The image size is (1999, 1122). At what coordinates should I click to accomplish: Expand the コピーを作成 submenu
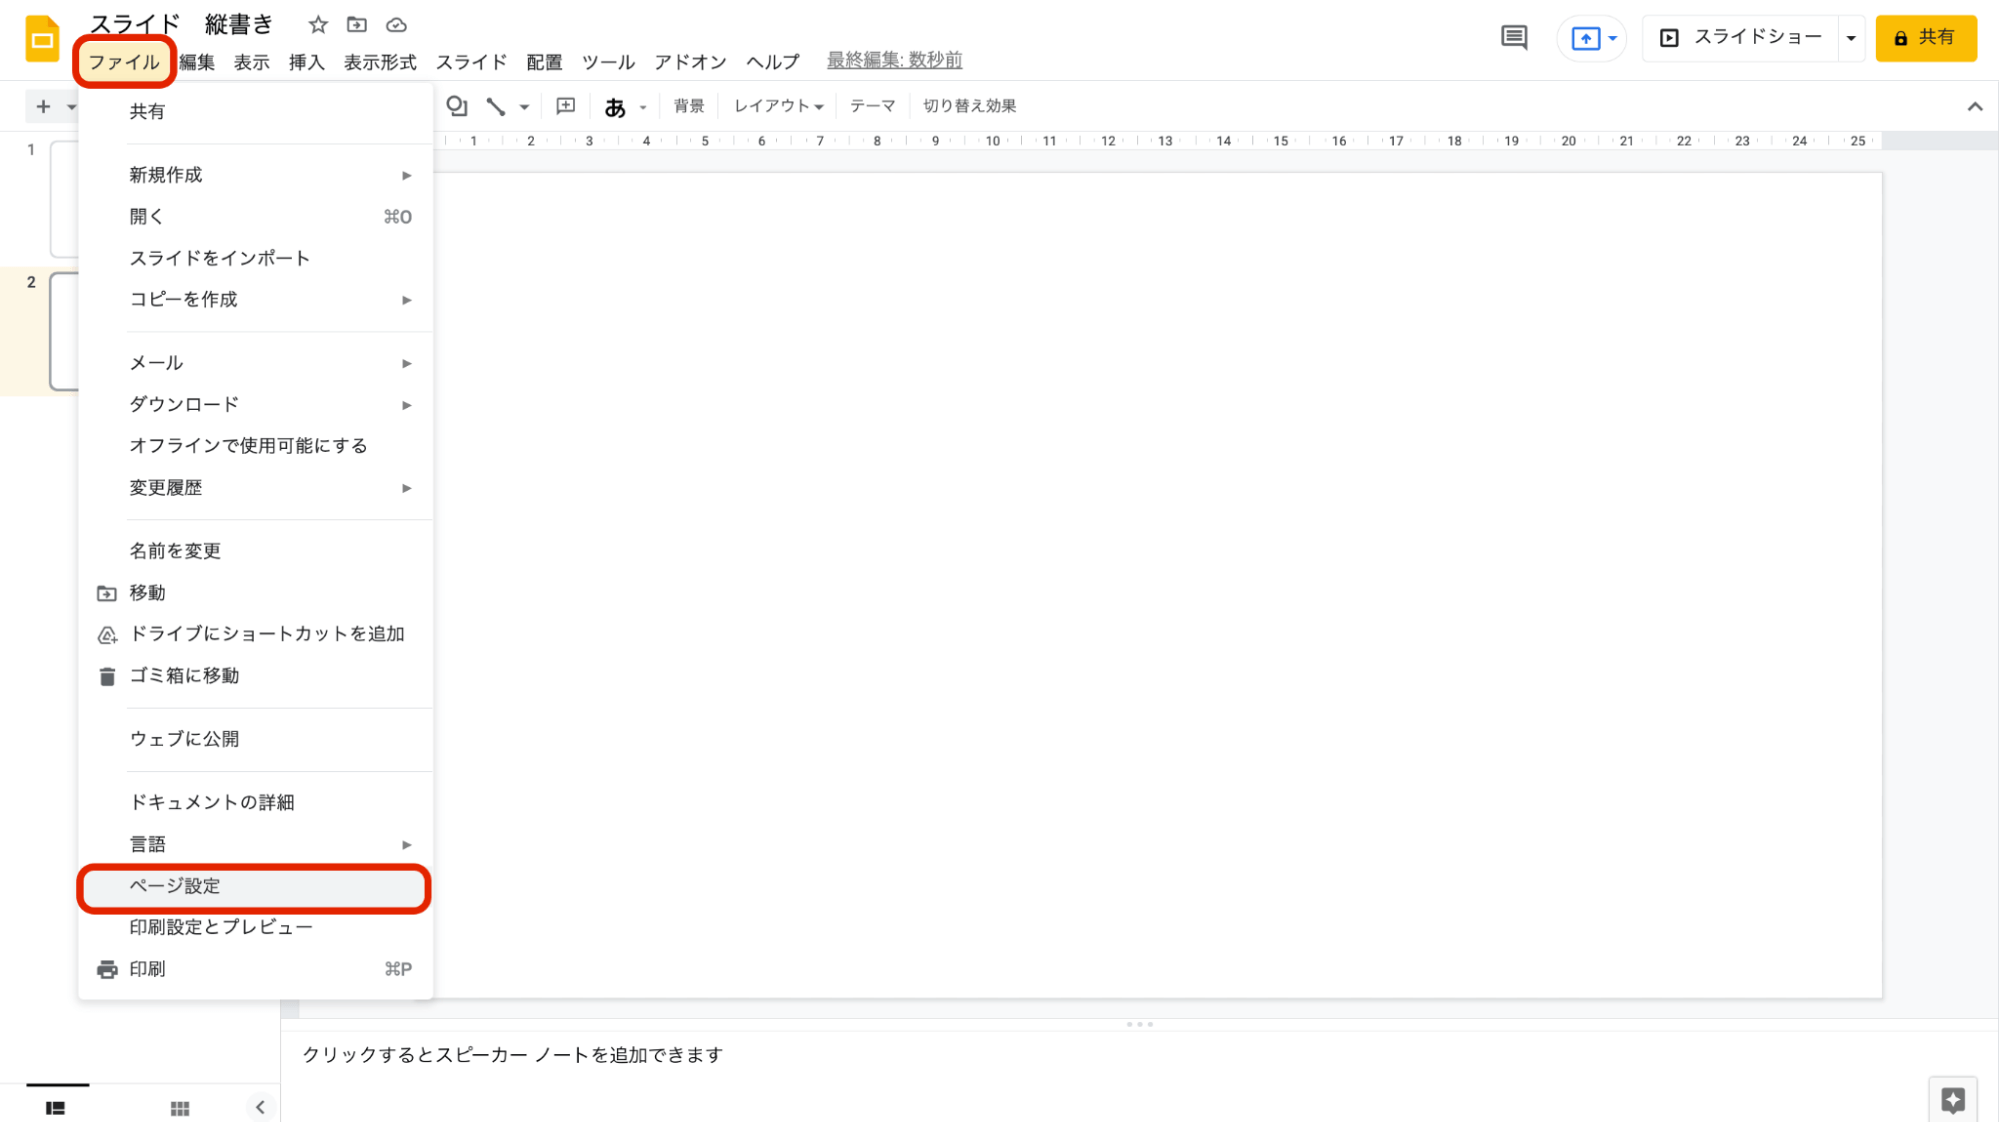tap(255, 299)
